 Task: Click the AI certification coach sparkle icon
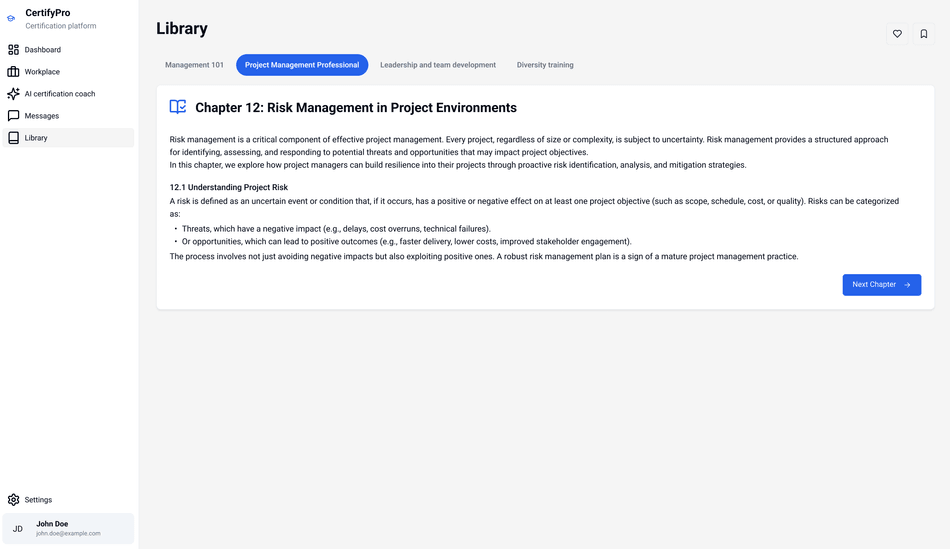(13, 94)
